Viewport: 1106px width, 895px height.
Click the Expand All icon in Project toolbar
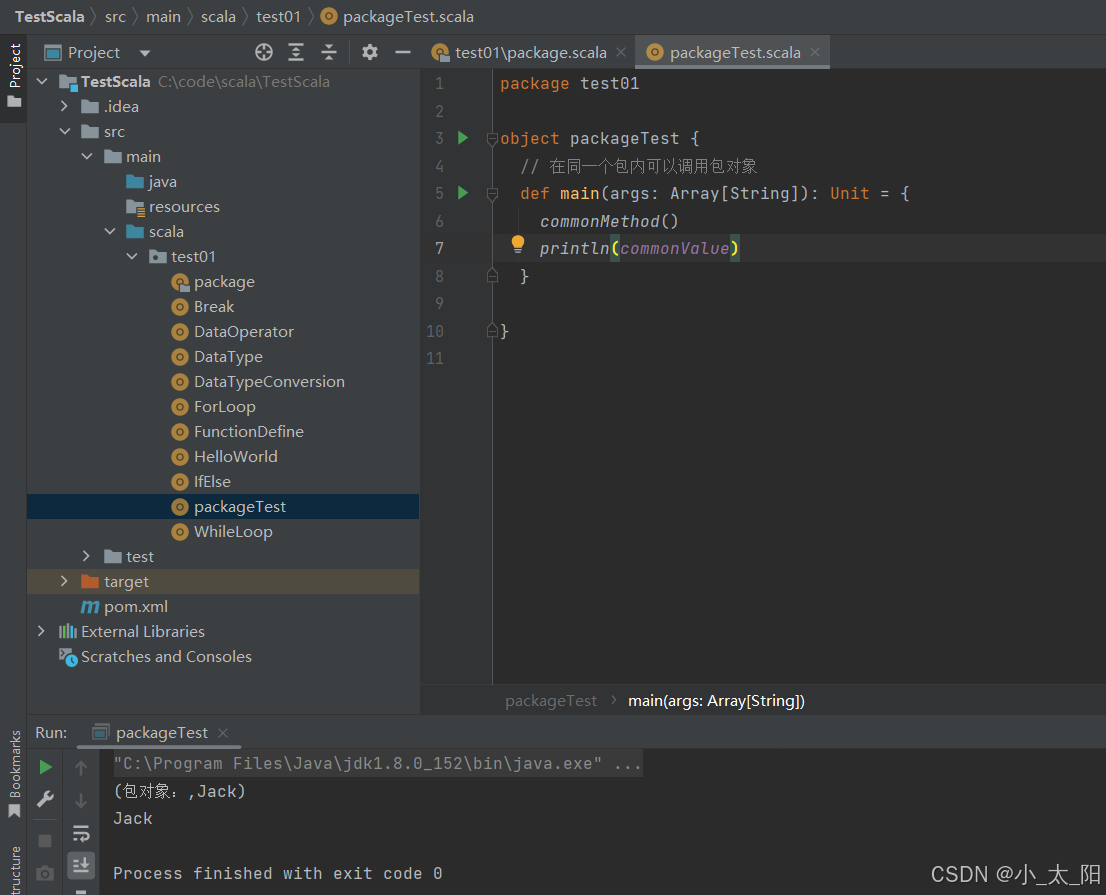point(296,52)
